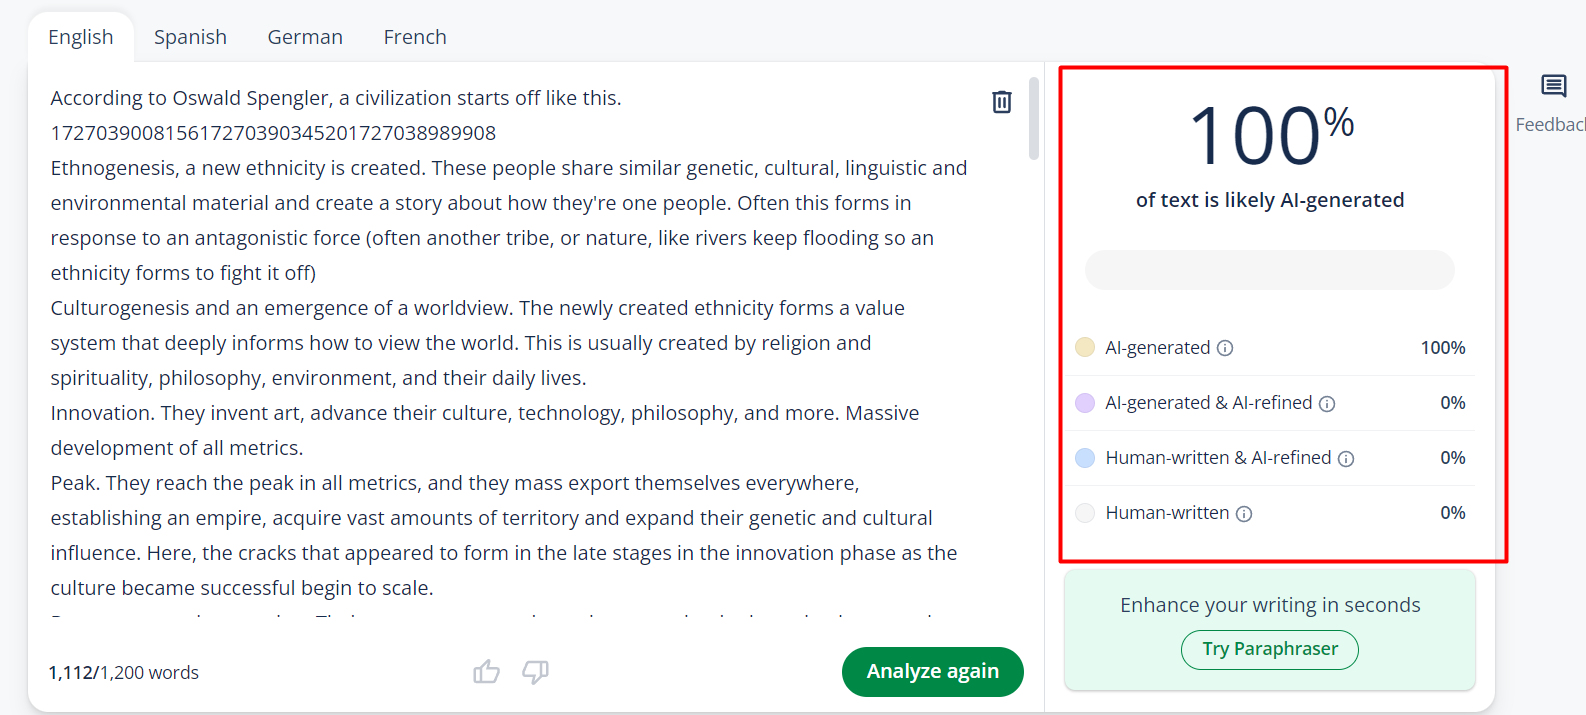Screen dimensions: 1586x715
Task: Click the trash icon to delete text
Action: 1001,102
